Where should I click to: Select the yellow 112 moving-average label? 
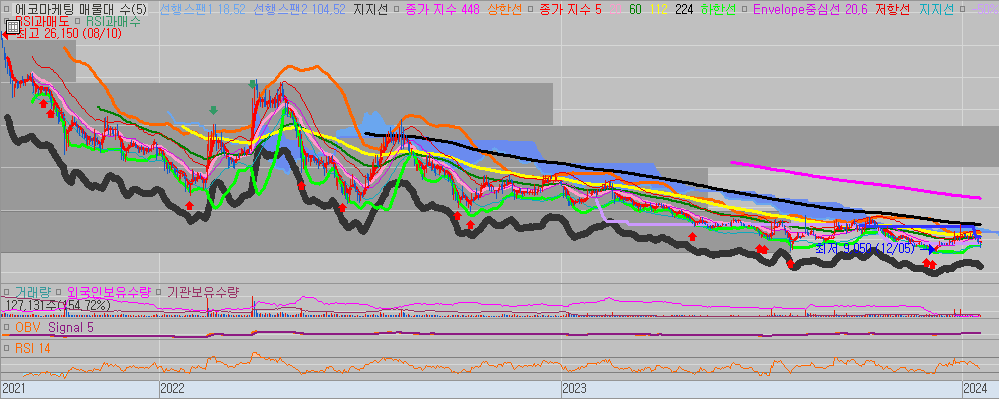[659, 10]
